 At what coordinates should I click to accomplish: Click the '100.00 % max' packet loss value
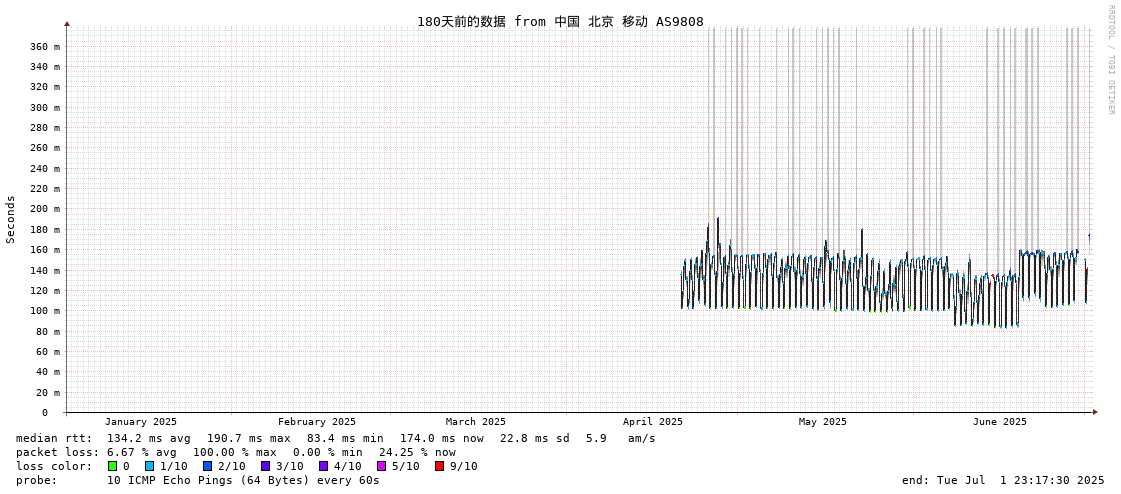(234, 453)
